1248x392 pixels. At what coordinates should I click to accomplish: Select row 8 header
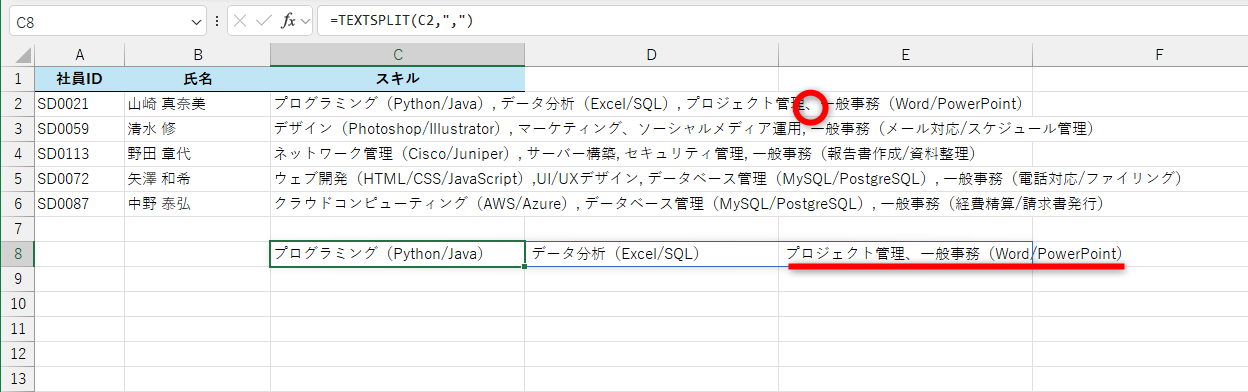[17, 254]
